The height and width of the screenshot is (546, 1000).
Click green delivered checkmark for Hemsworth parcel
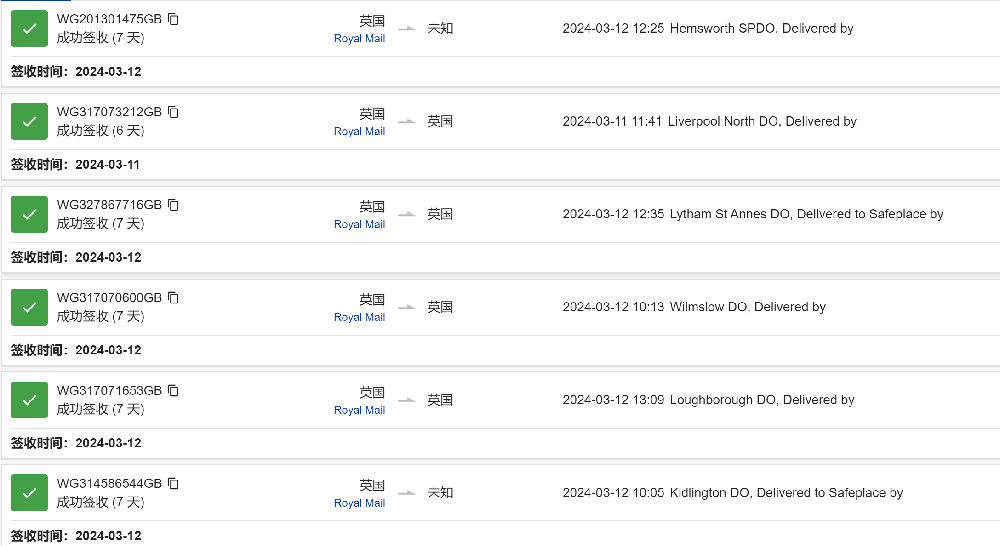coord(29,29)
